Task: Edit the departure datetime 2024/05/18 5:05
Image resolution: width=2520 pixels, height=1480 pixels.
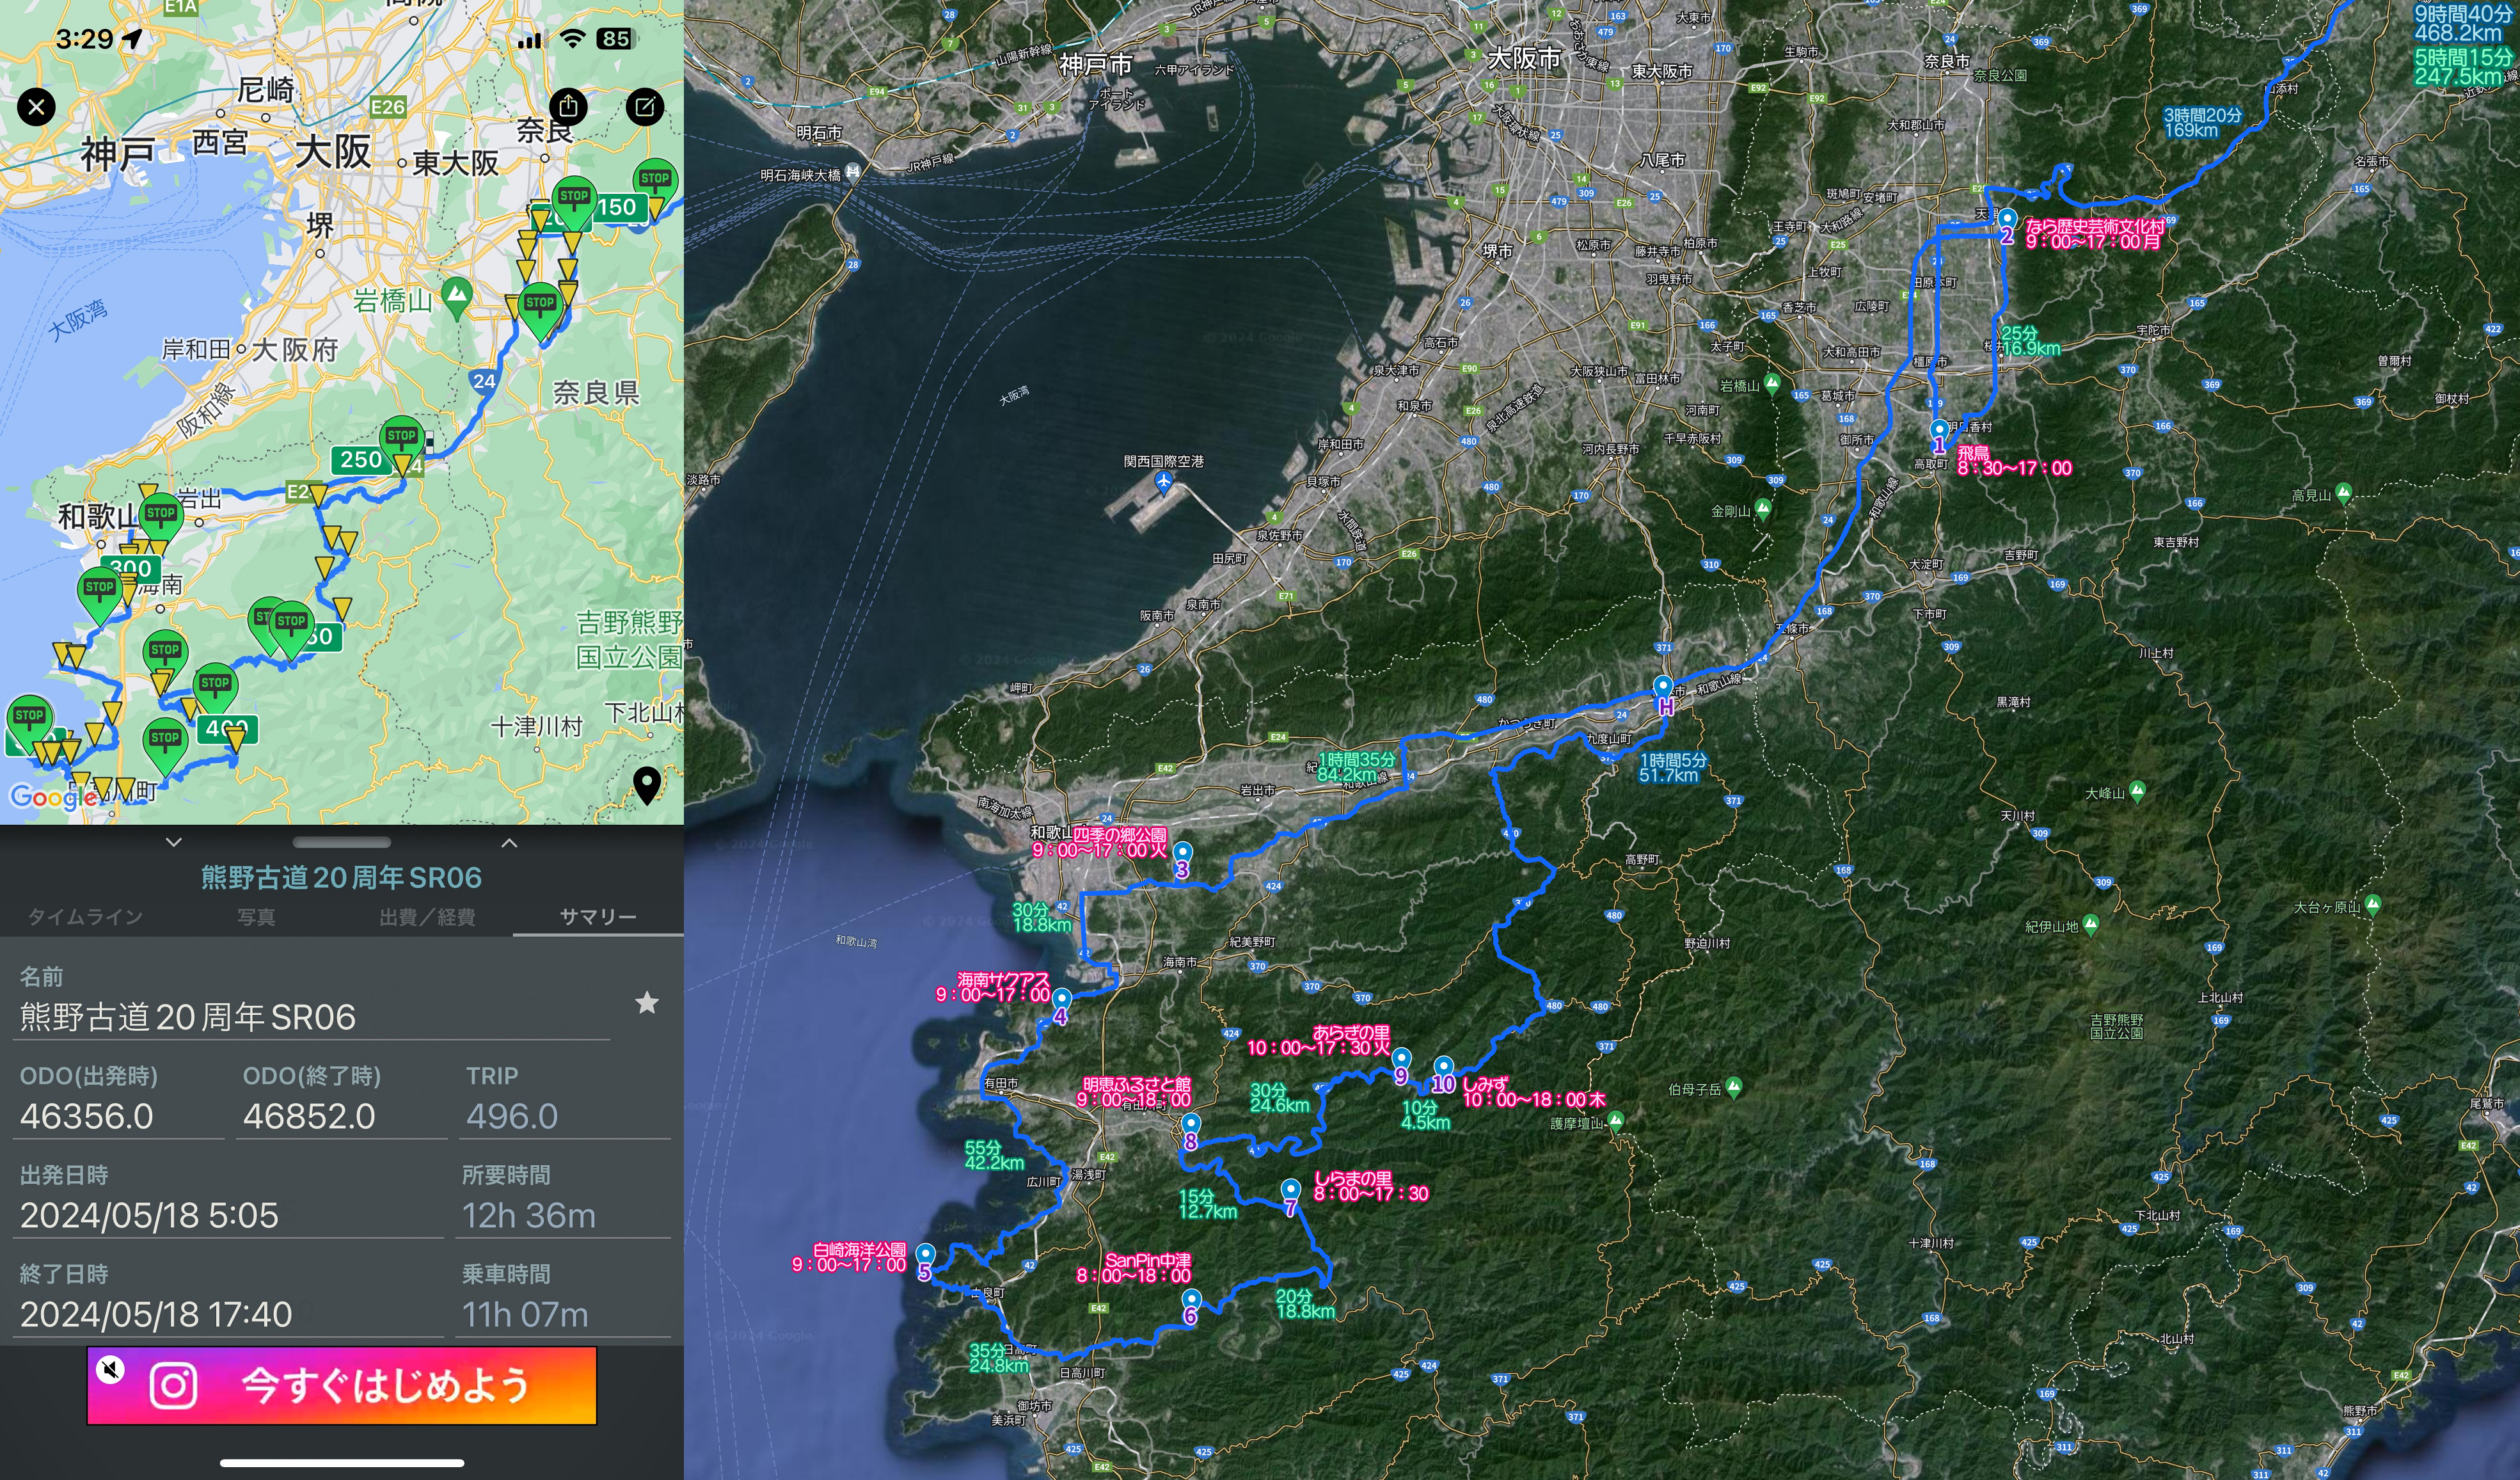Action: (x=228, y=1215)
